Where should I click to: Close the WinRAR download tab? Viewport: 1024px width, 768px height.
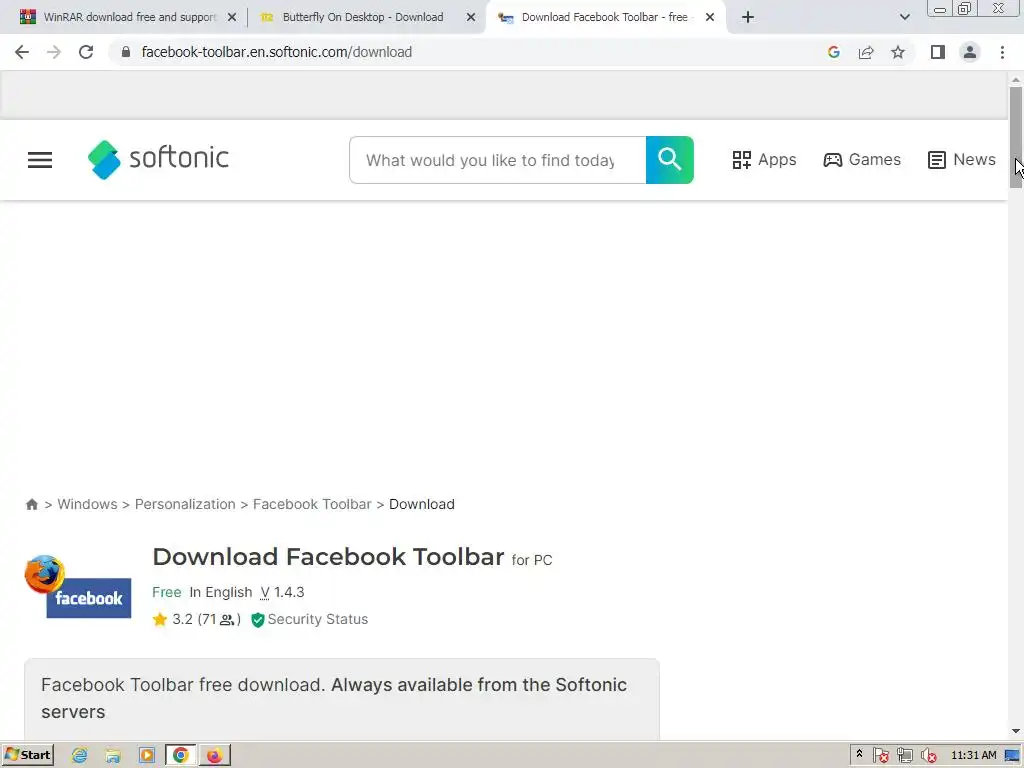click(x=232, y=18)
